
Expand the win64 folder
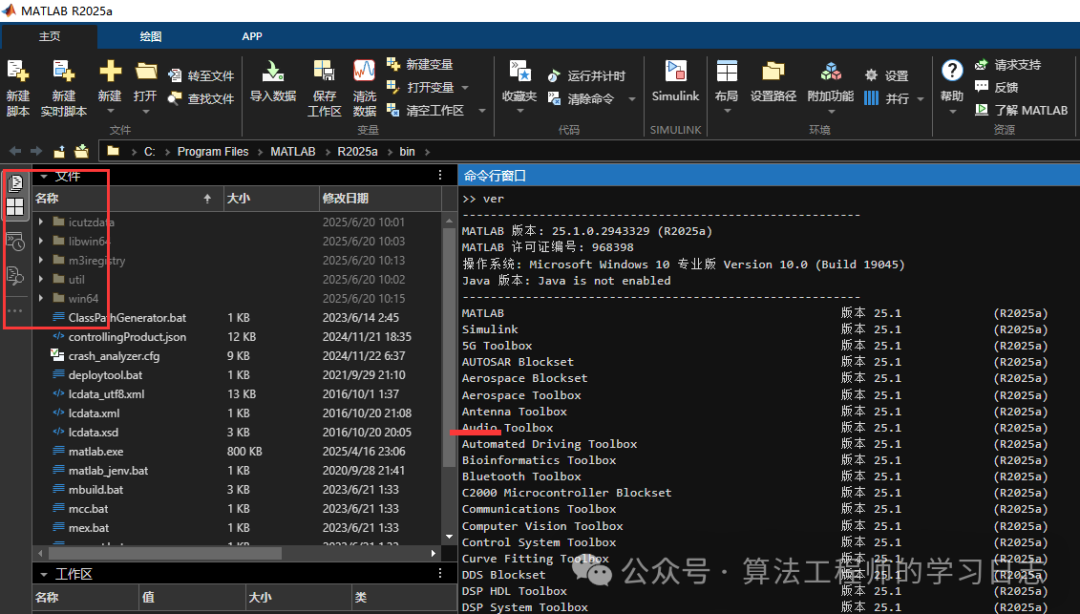41,298
